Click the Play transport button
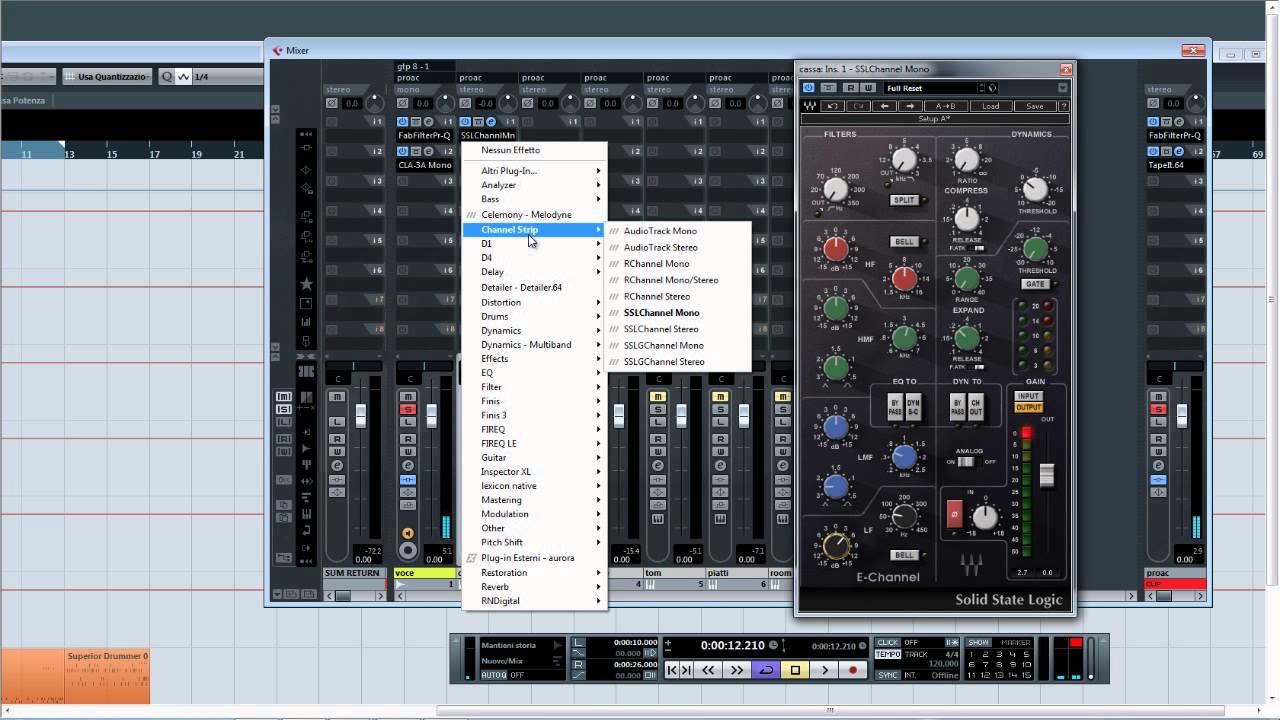Viewport: 1280px width, 720px height. point(825,670)
